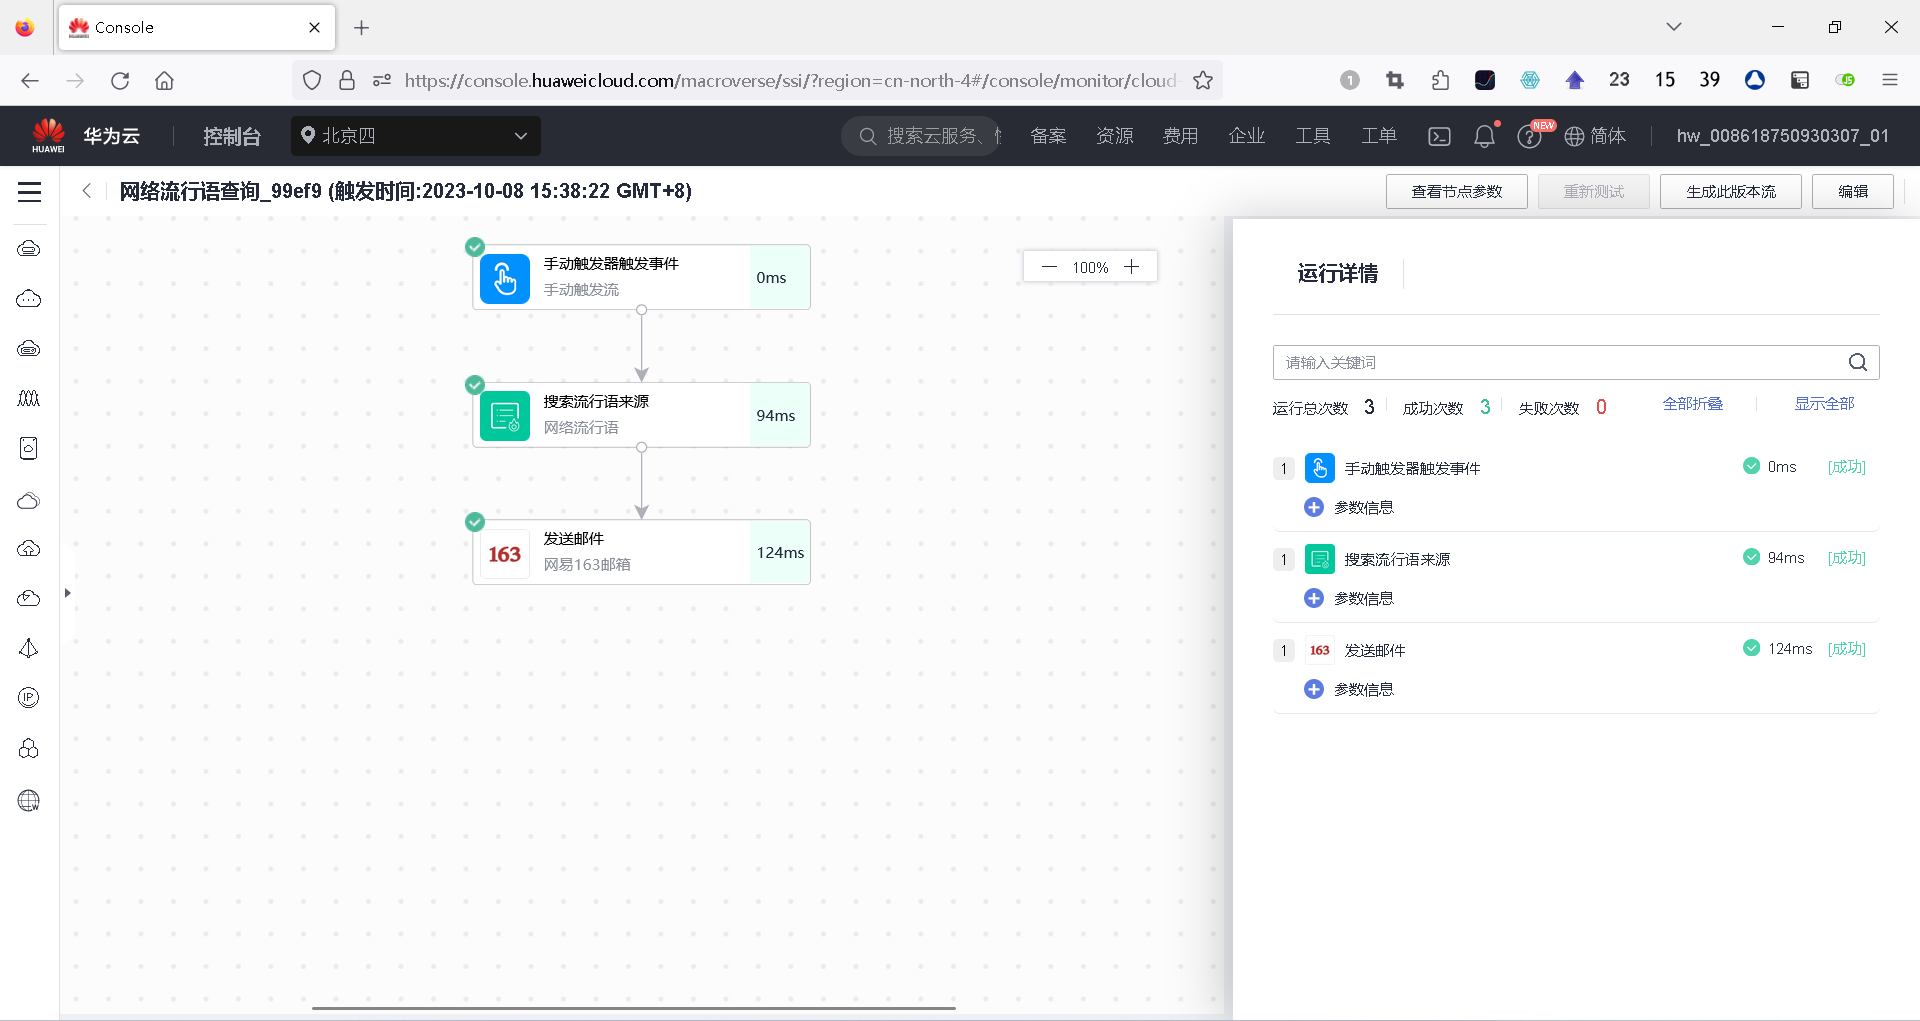The image size is (1920, 1021).
Task: Go back with the page back chevron
Action: click(87, 191)
